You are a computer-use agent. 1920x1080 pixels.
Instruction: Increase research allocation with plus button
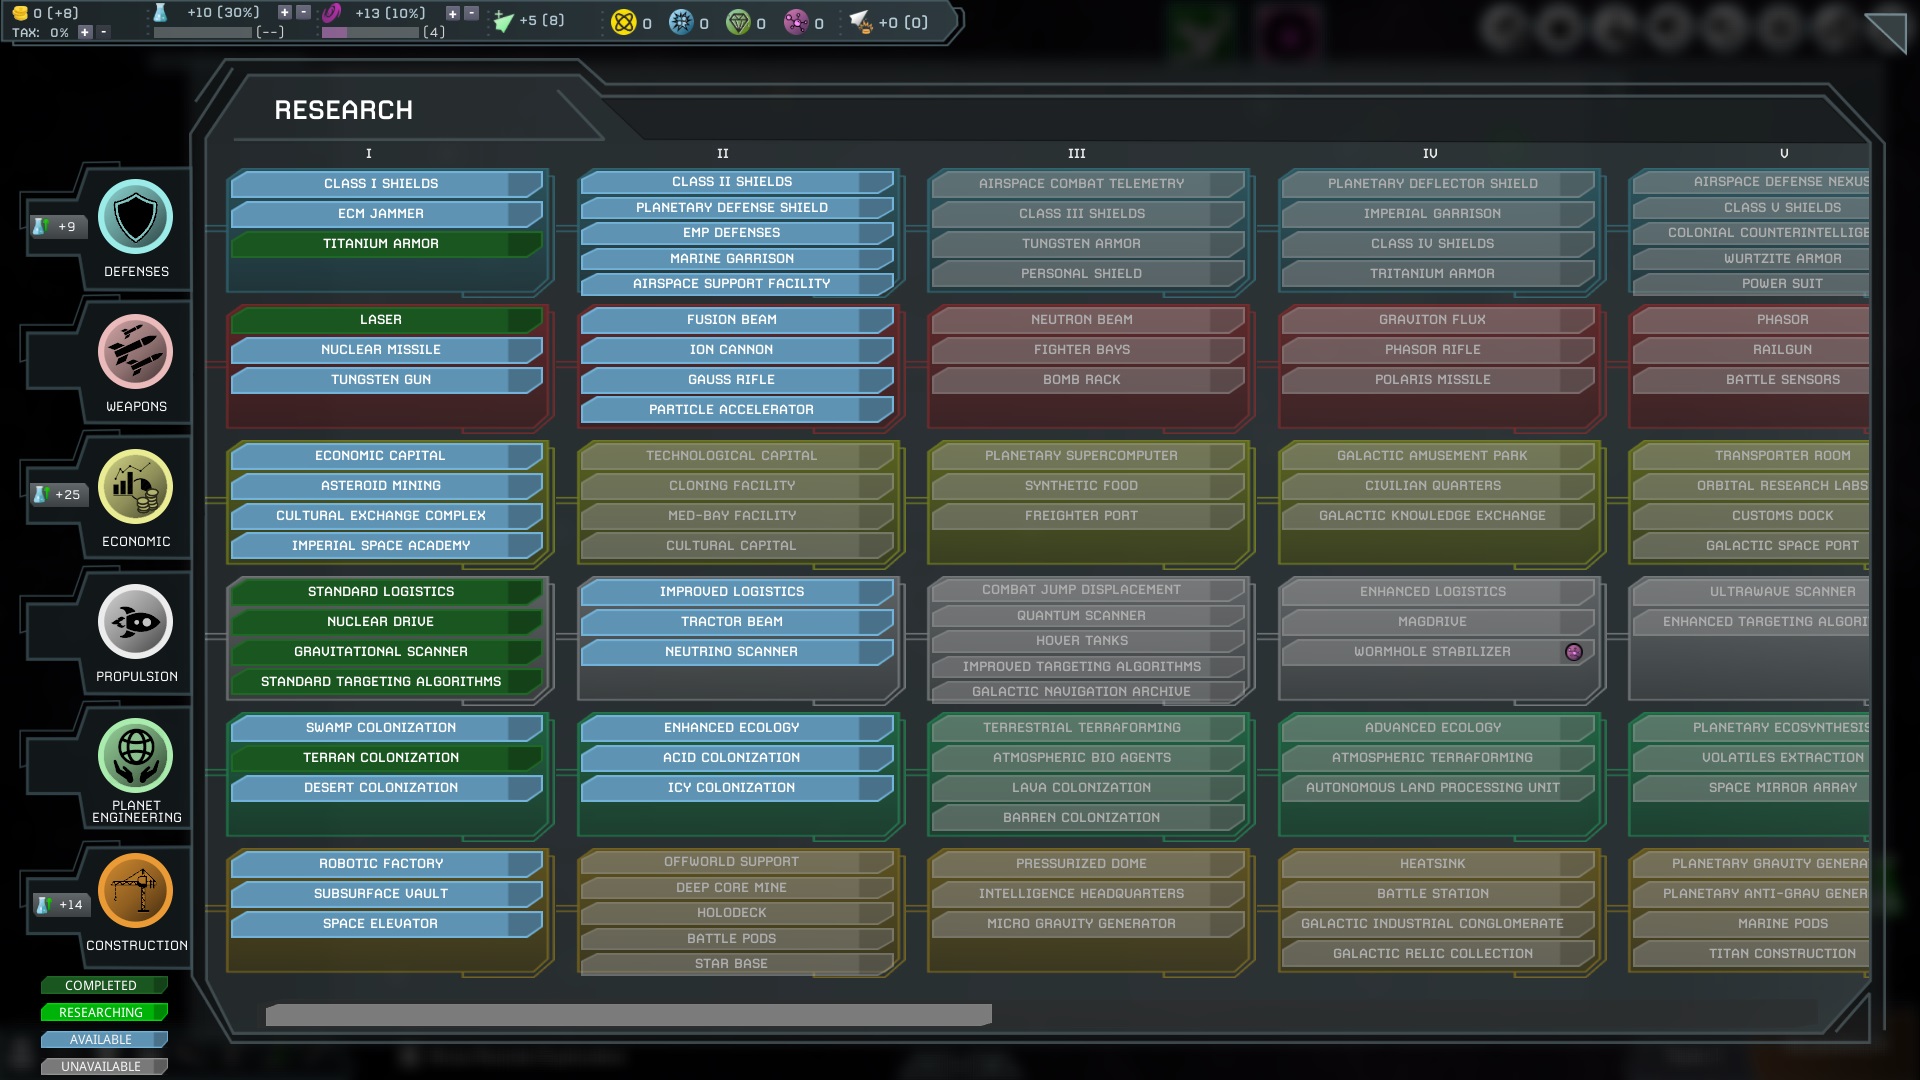[x=285, y=13]
